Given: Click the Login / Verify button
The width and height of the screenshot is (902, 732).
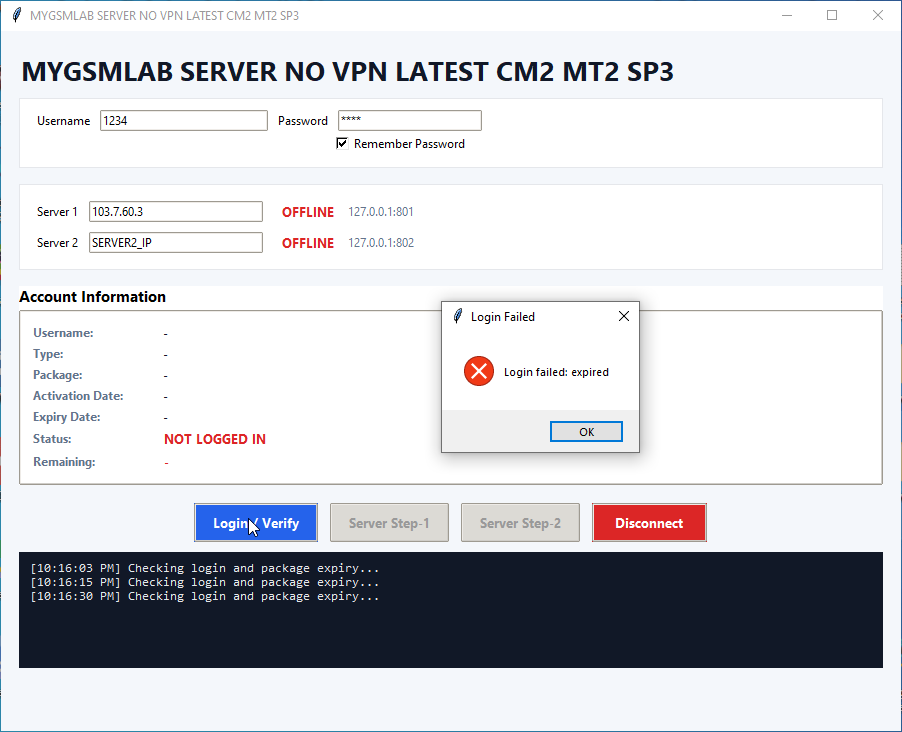Looking at the screenshot, I should [256, 523].
